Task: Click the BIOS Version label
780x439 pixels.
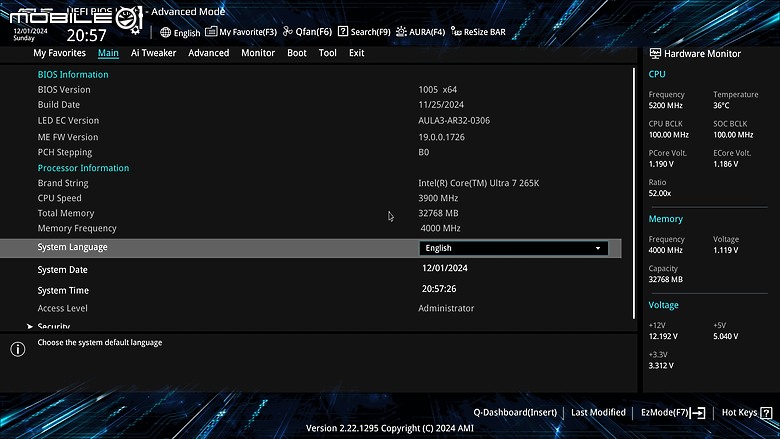Action: (64, 89)
